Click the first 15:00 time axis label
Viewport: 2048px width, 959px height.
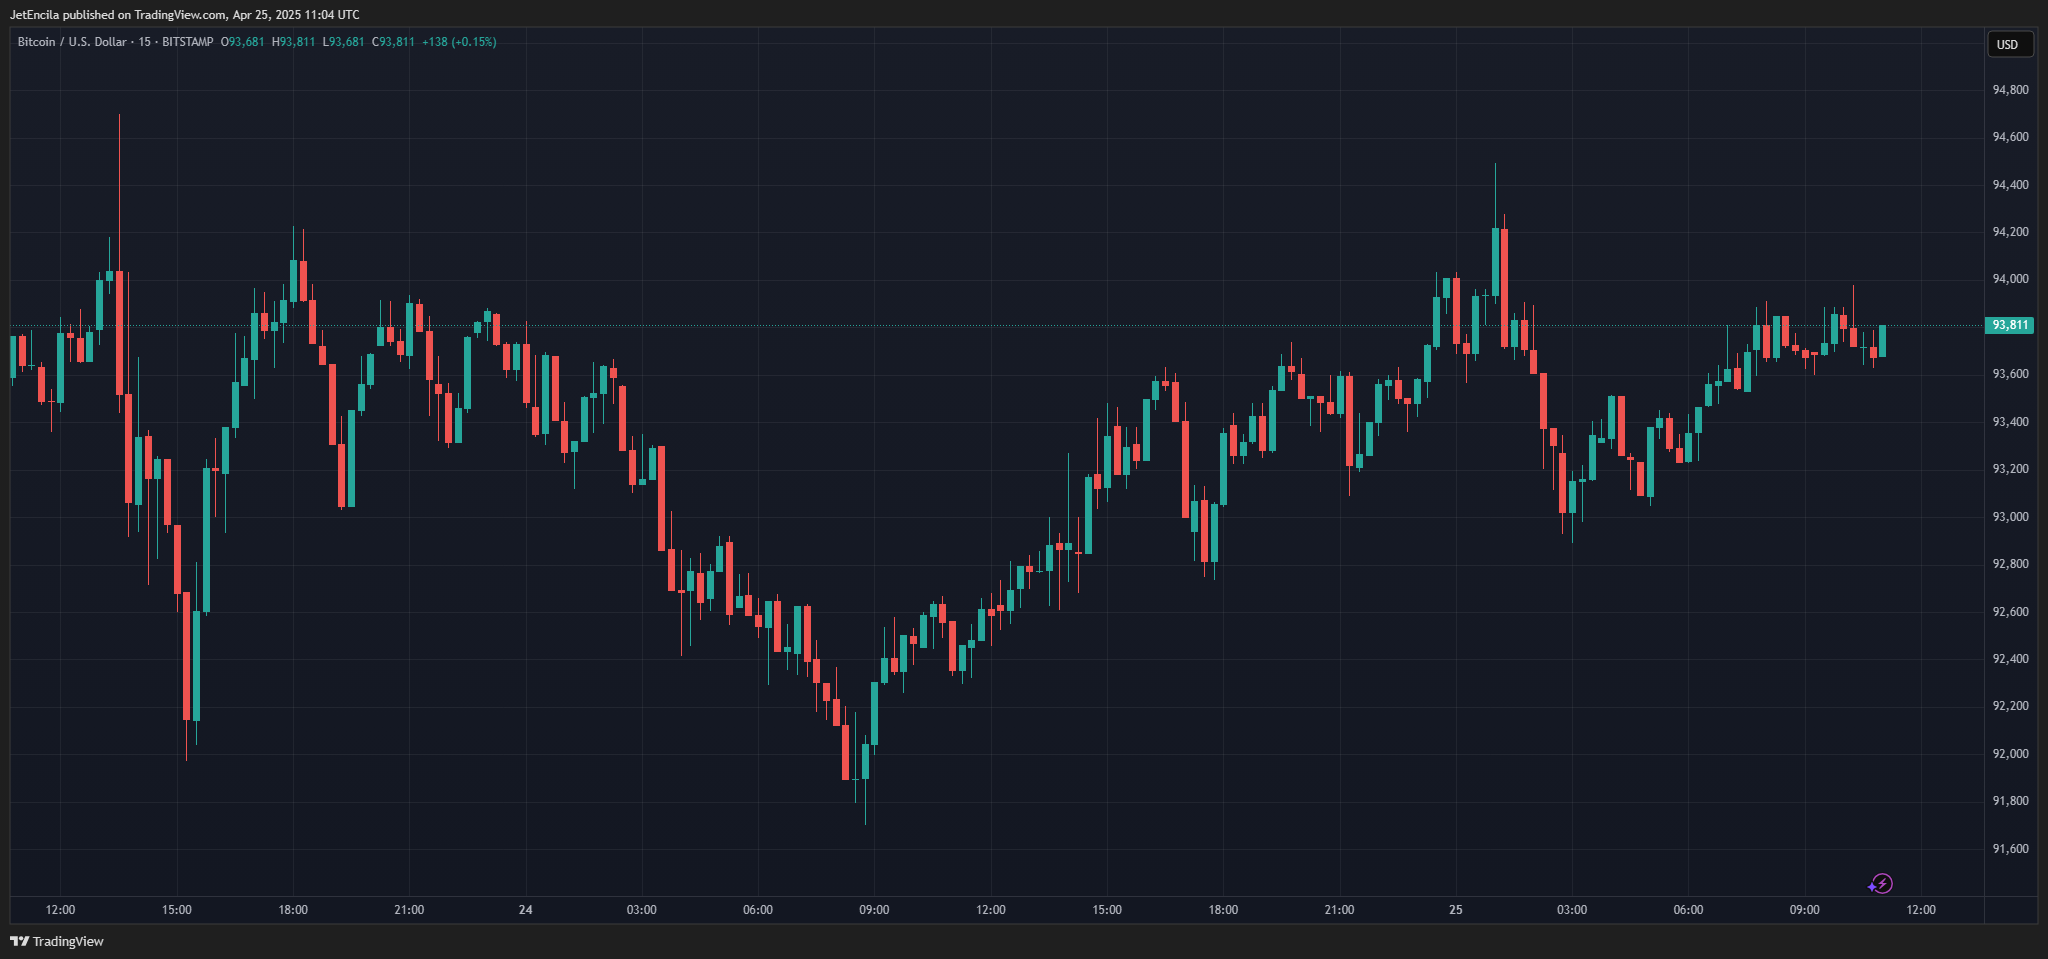point(177,910)
